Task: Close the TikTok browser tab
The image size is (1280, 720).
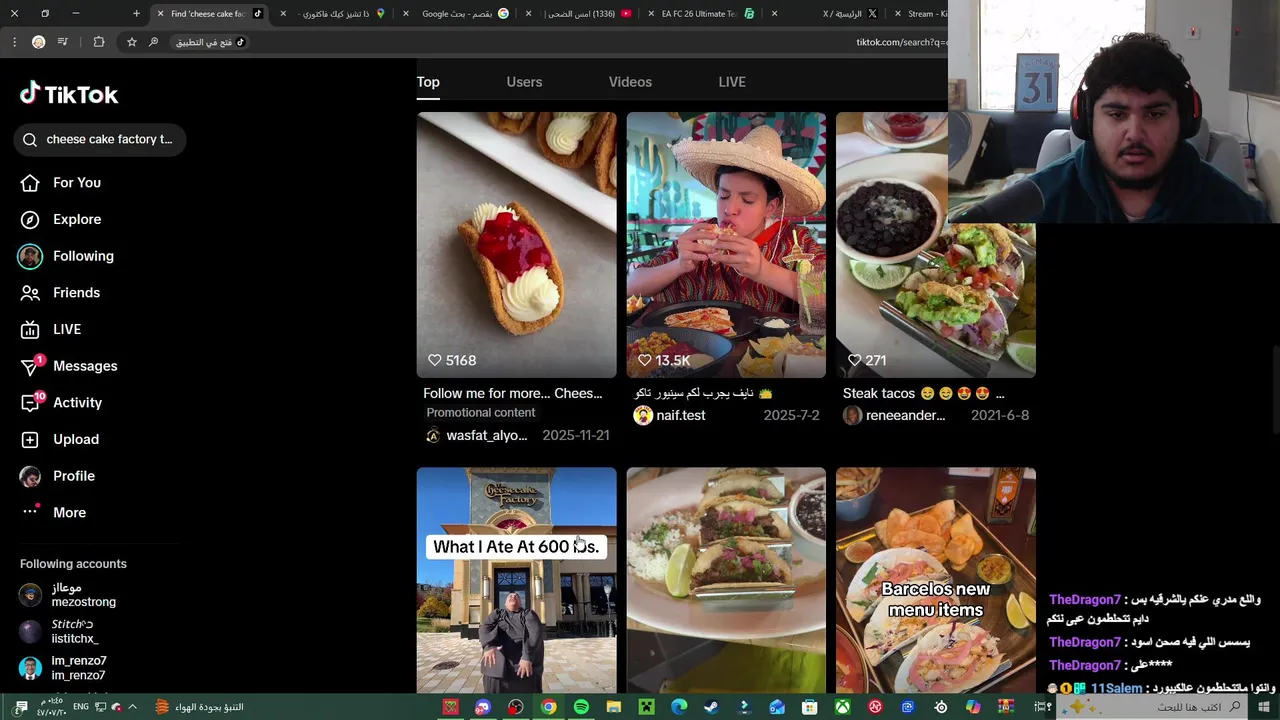Action: pyautogui.click(x=160, y=14)
